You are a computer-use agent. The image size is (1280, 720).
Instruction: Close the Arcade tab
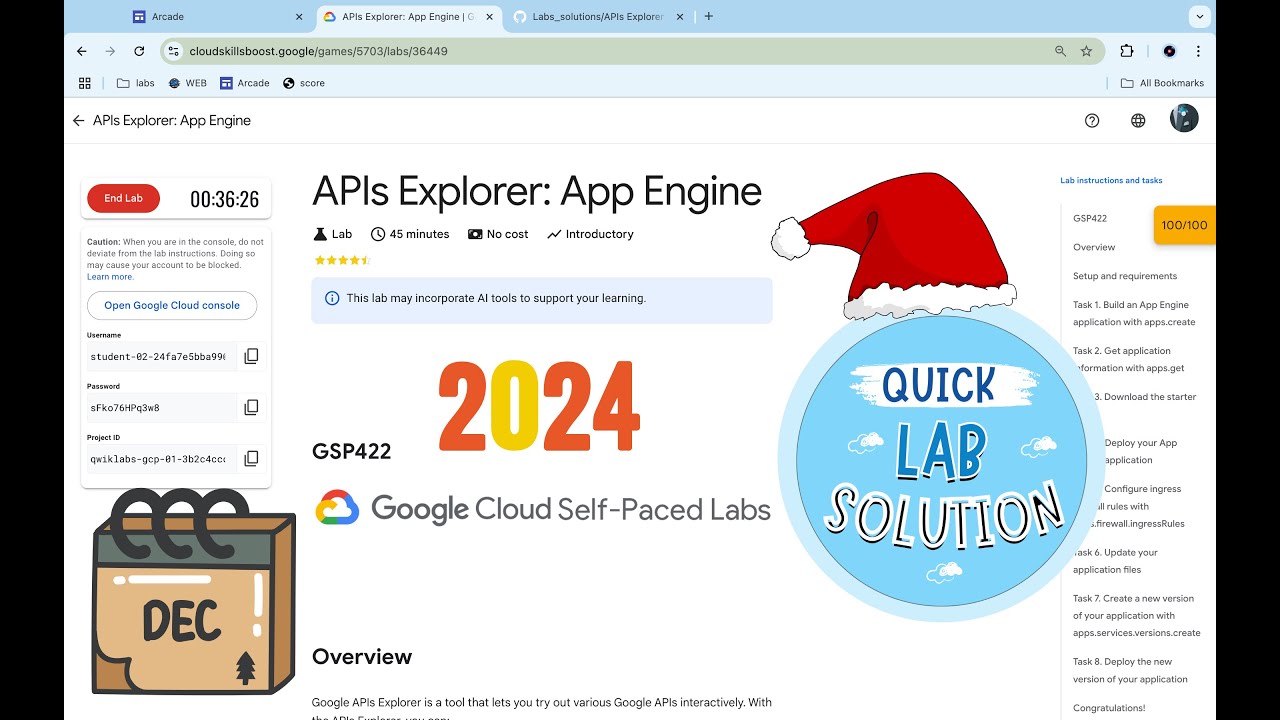pyautogui.click(x=299, y=17)
